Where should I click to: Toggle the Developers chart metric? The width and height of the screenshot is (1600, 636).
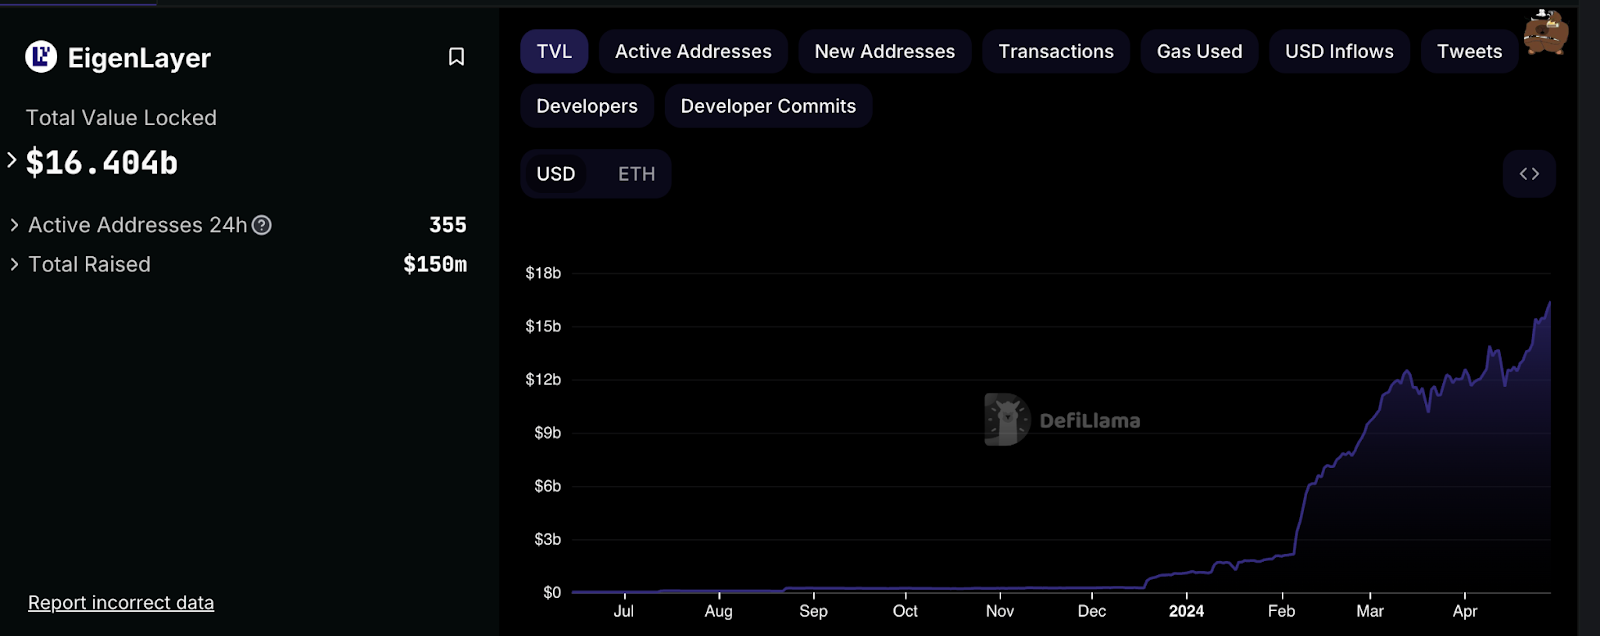587,106
